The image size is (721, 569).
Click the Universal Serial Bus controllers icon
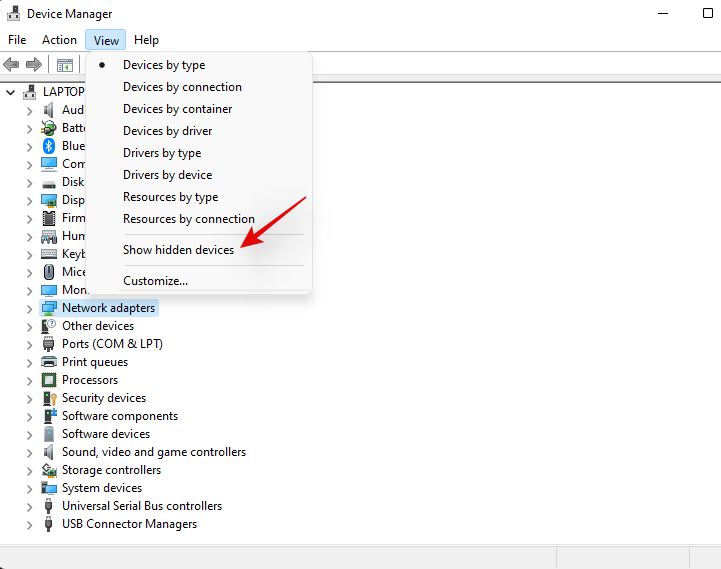(x=49, y=506)
